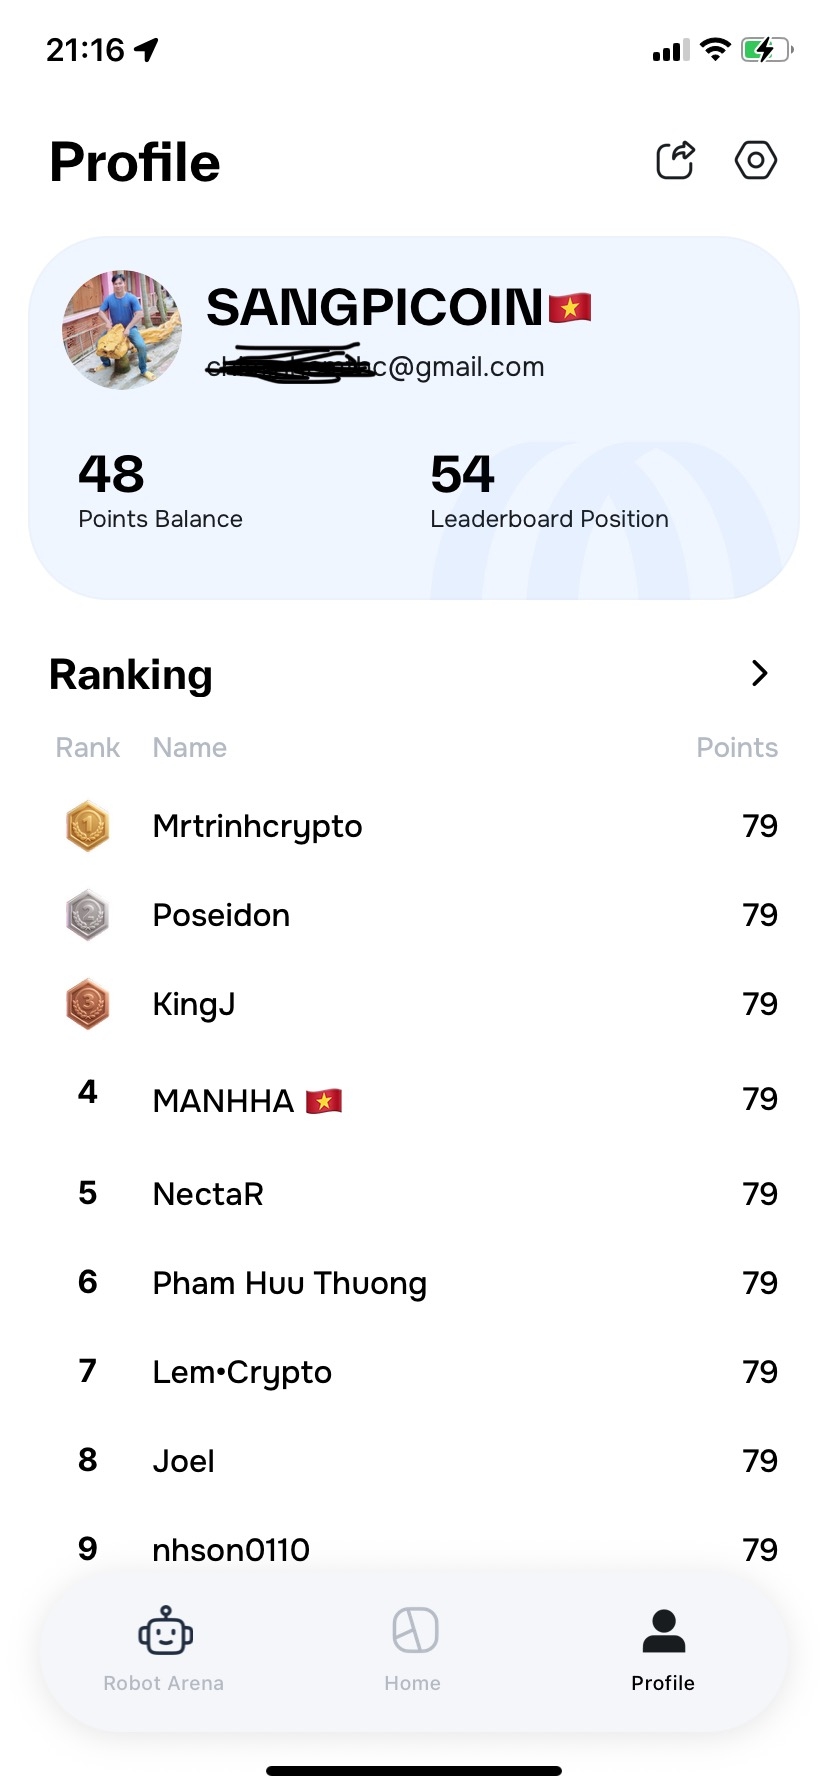Expand full Ranking list with chevron
The width and height of the screenshot is (828, 1792).
click(x=760, y=674)
